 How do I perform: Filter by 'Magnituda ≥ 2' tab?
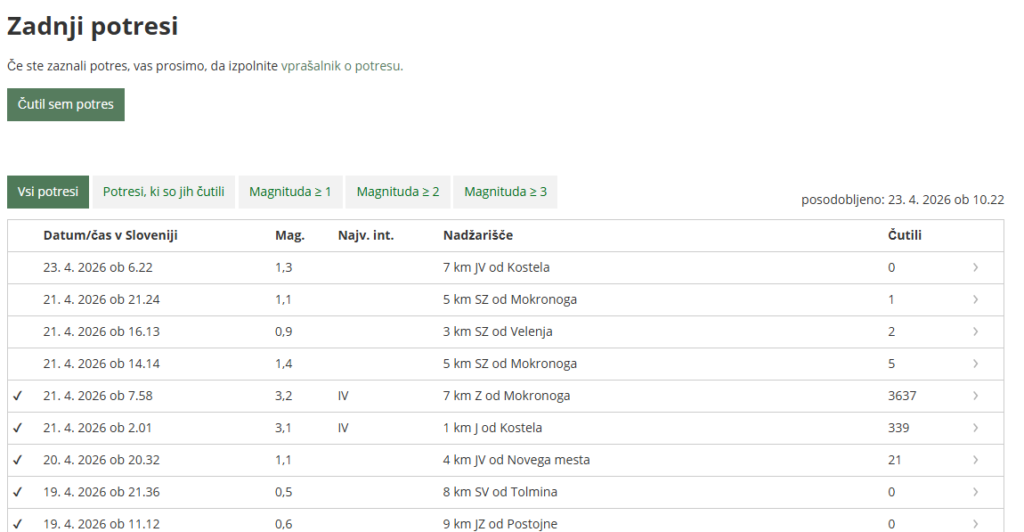[397, 192]
